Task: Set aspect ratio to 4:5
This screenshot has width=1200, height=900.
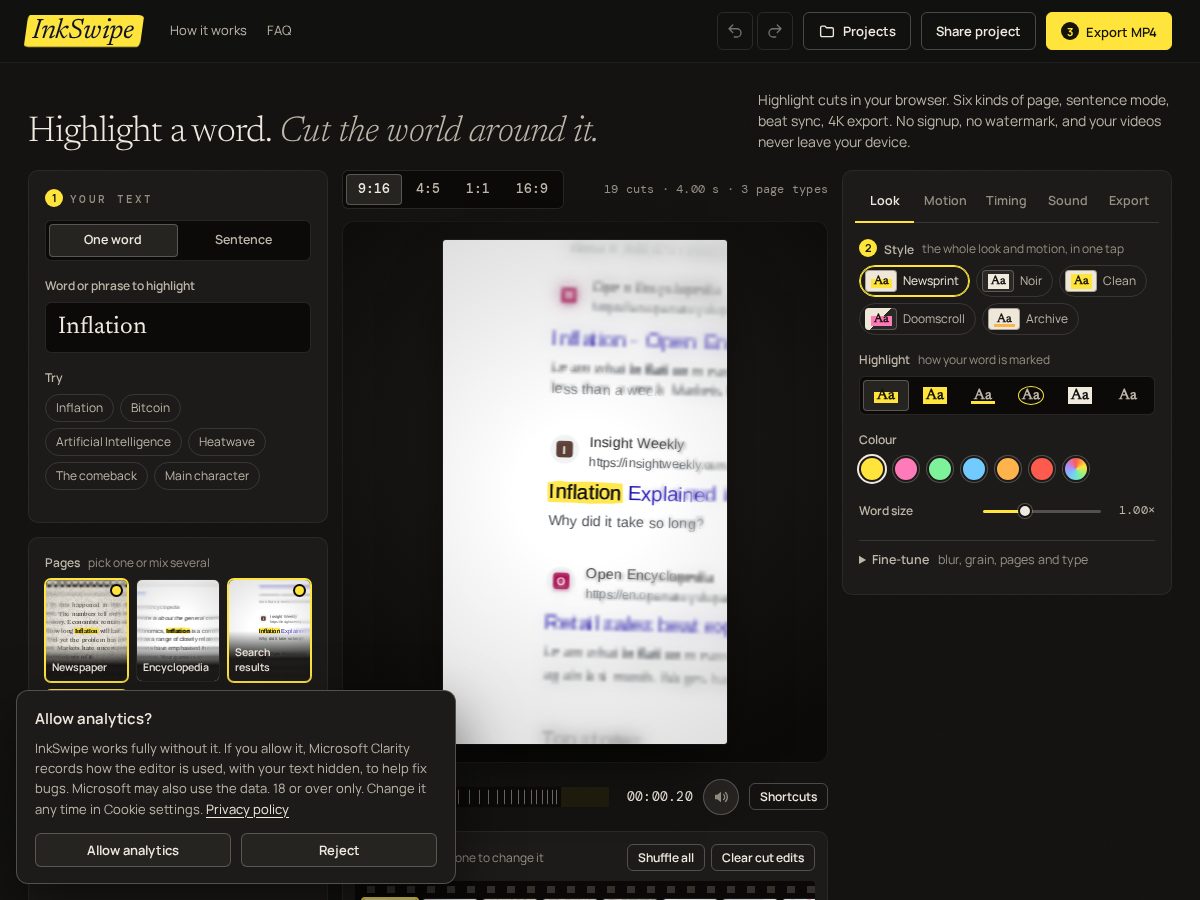Action: pyautogui.click(x=428, y=189)
